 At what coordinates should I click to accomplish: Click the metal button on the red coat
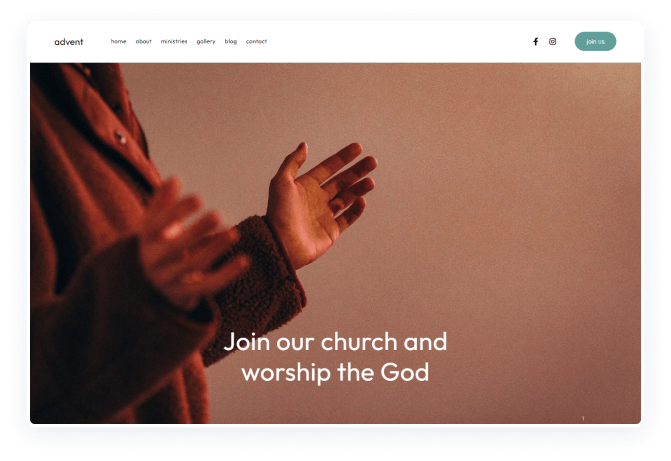[120, 137]
